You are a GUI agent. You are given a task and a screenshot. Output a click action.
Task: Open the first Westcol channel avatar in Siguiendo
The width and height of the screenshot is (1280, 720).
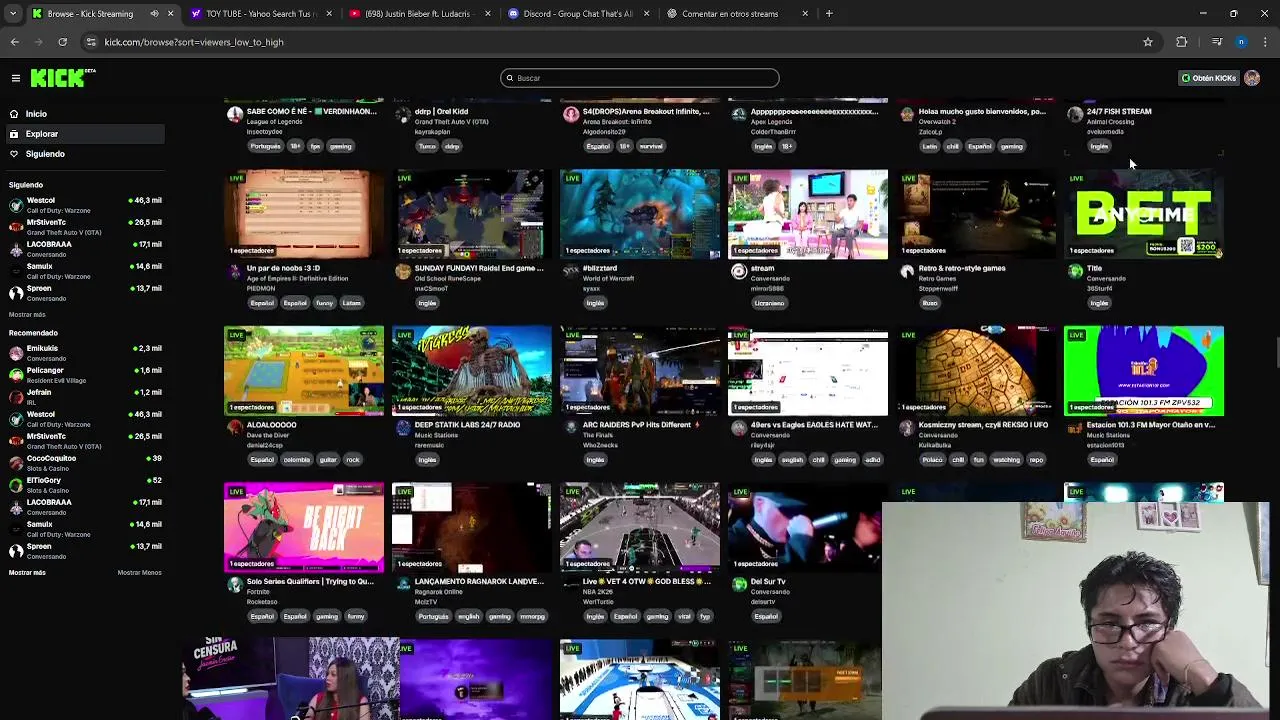(16, 205)
